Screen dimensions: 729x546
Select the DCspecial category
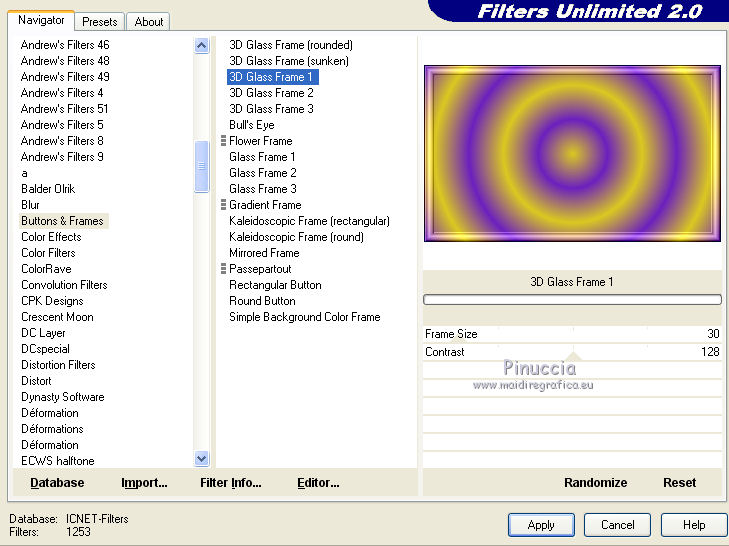[45, 349]
